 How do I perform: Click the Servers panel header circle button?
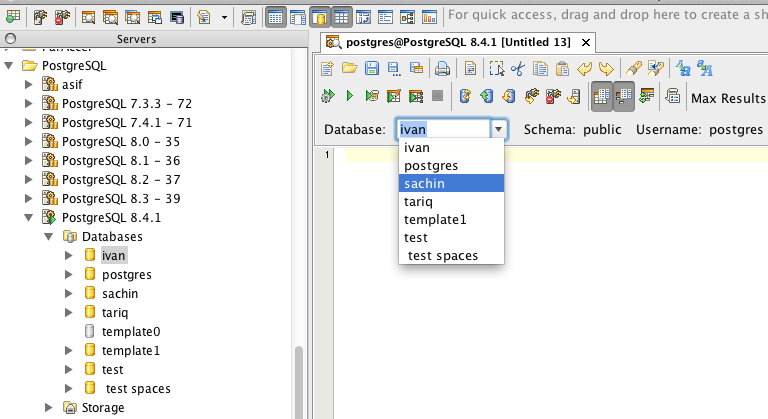[x=10, y=38]
